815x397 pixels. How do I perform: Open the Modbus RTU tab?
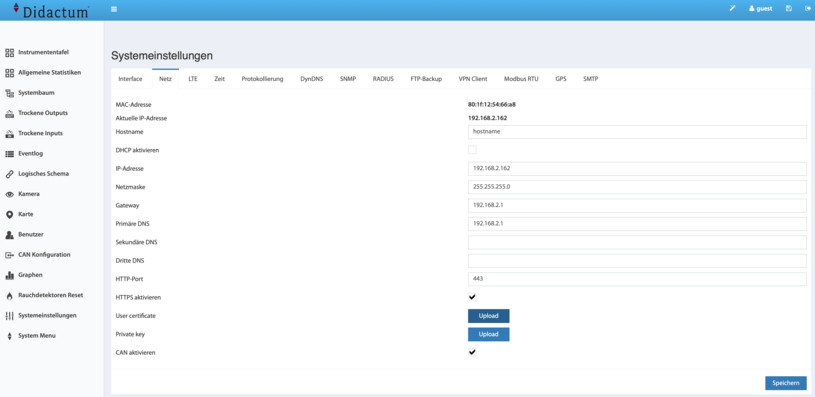[x=521, y=79]
